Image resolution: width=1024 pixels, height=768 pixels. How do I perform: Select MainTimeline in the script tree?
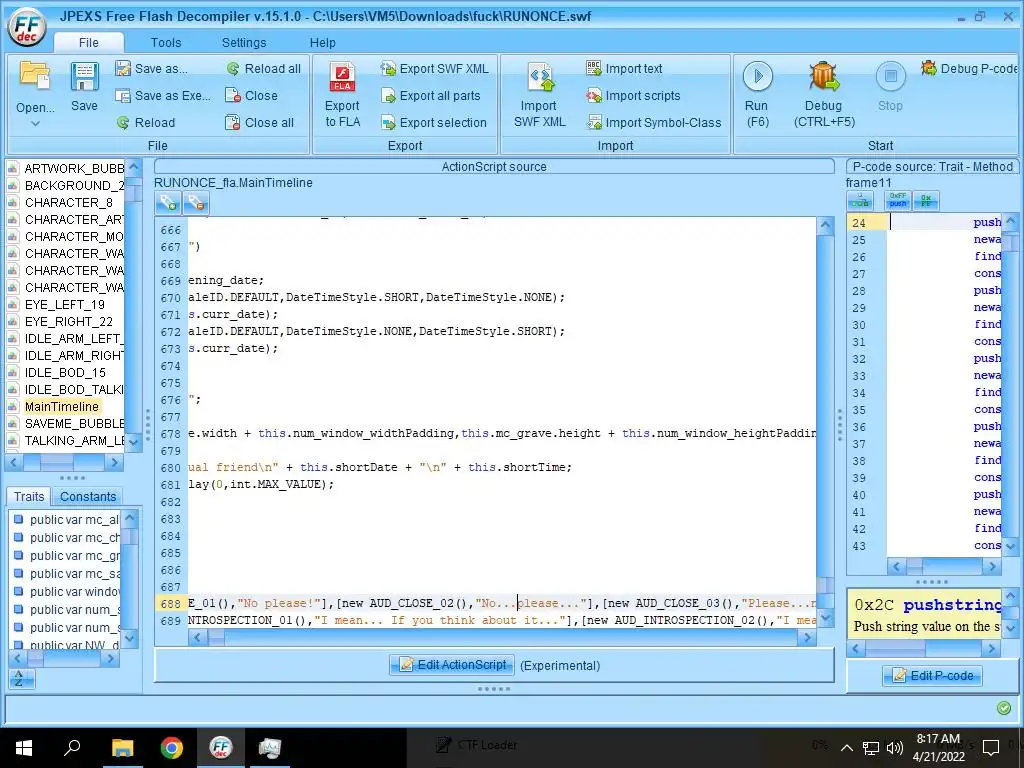click(61, 407)
